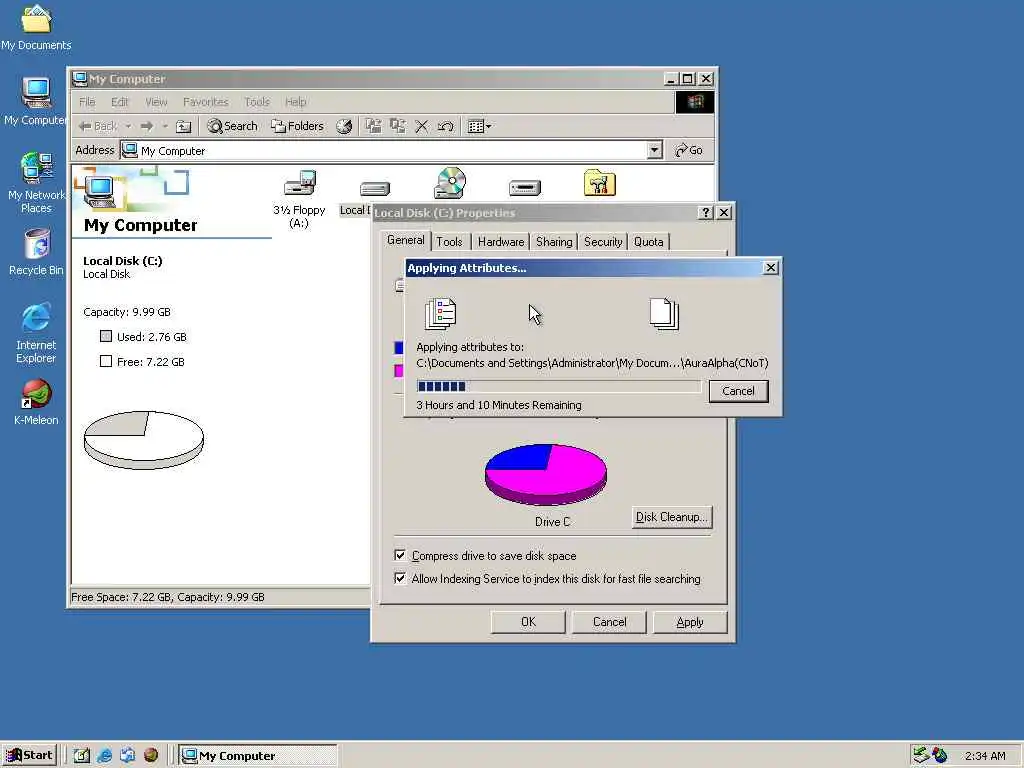Click the Applying Attributes progress bar

(558, 386)
